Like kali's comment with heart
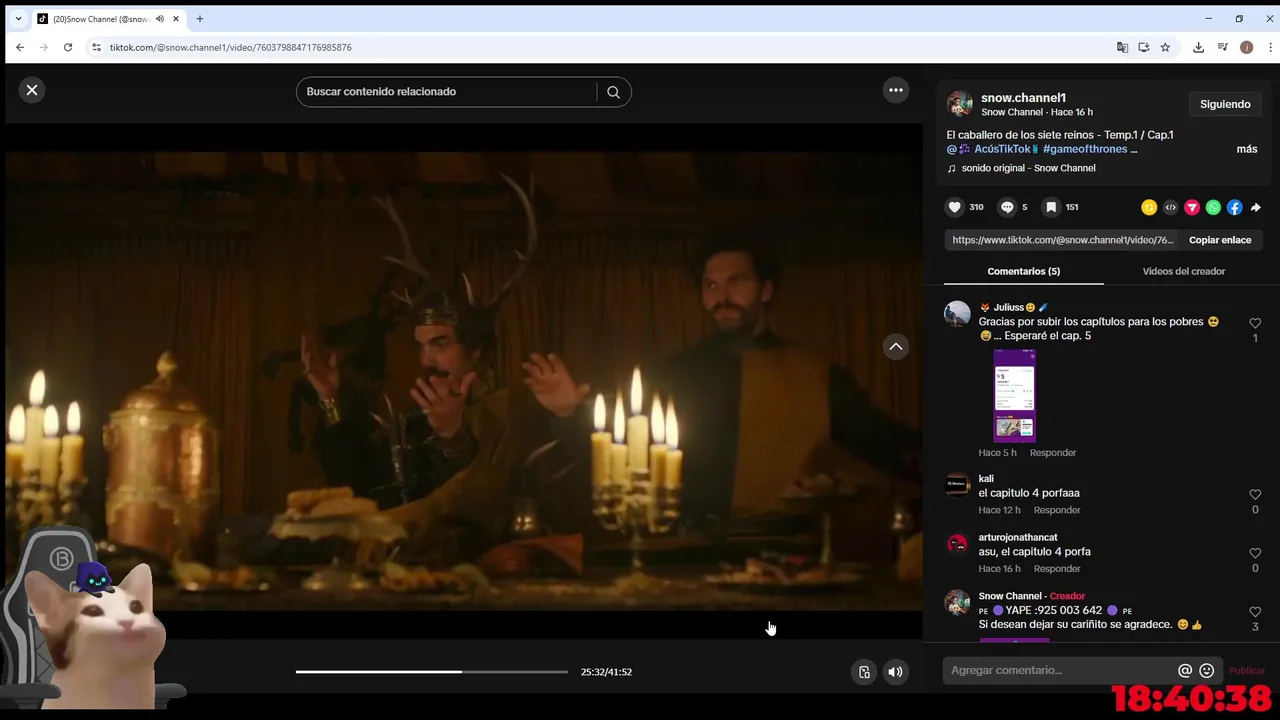The width and height of the screenshot is (1280, 720). tap(1255, 495)
